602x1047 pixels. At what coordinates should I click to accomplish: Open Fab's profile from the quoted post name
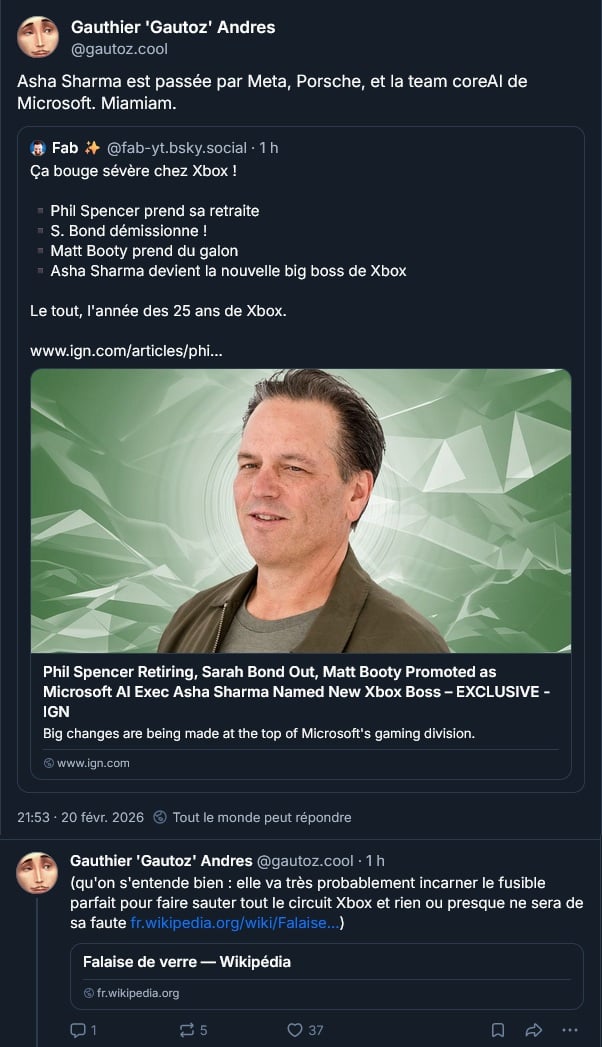(x=65, y=148)
